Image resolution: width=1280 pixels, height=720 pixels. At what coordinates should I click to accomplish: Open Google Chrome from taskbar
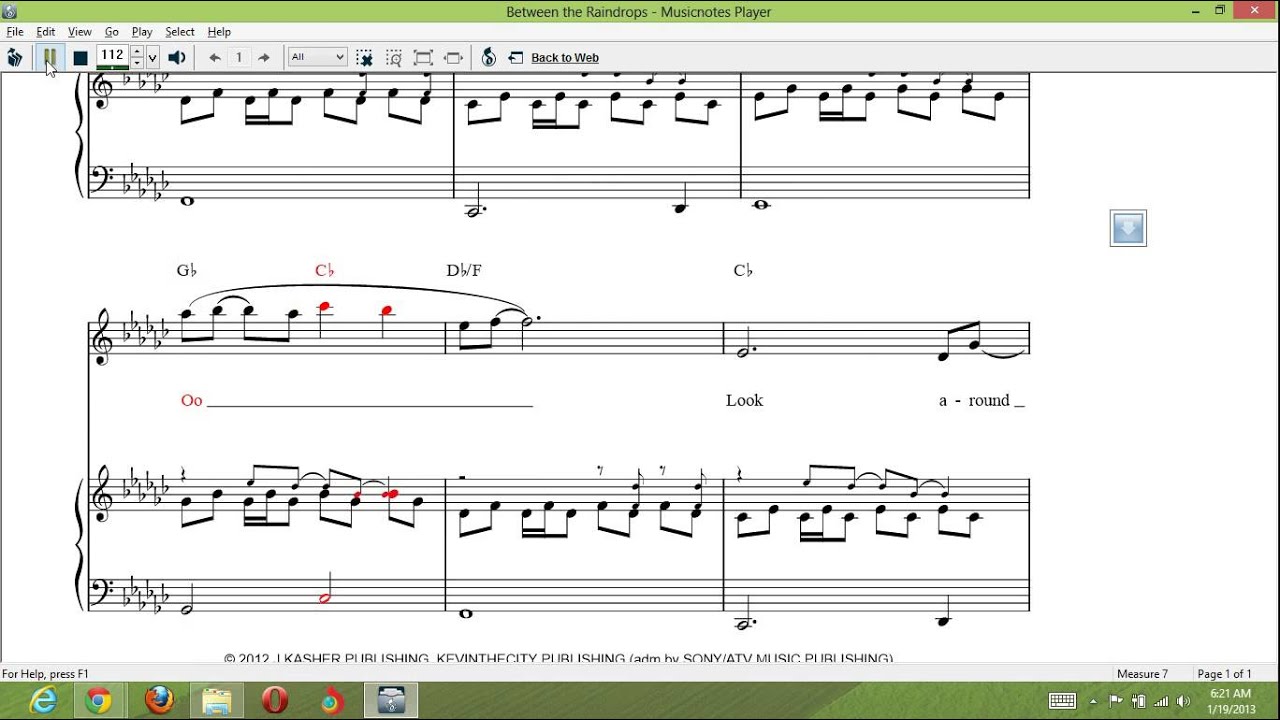coord(98,701)
